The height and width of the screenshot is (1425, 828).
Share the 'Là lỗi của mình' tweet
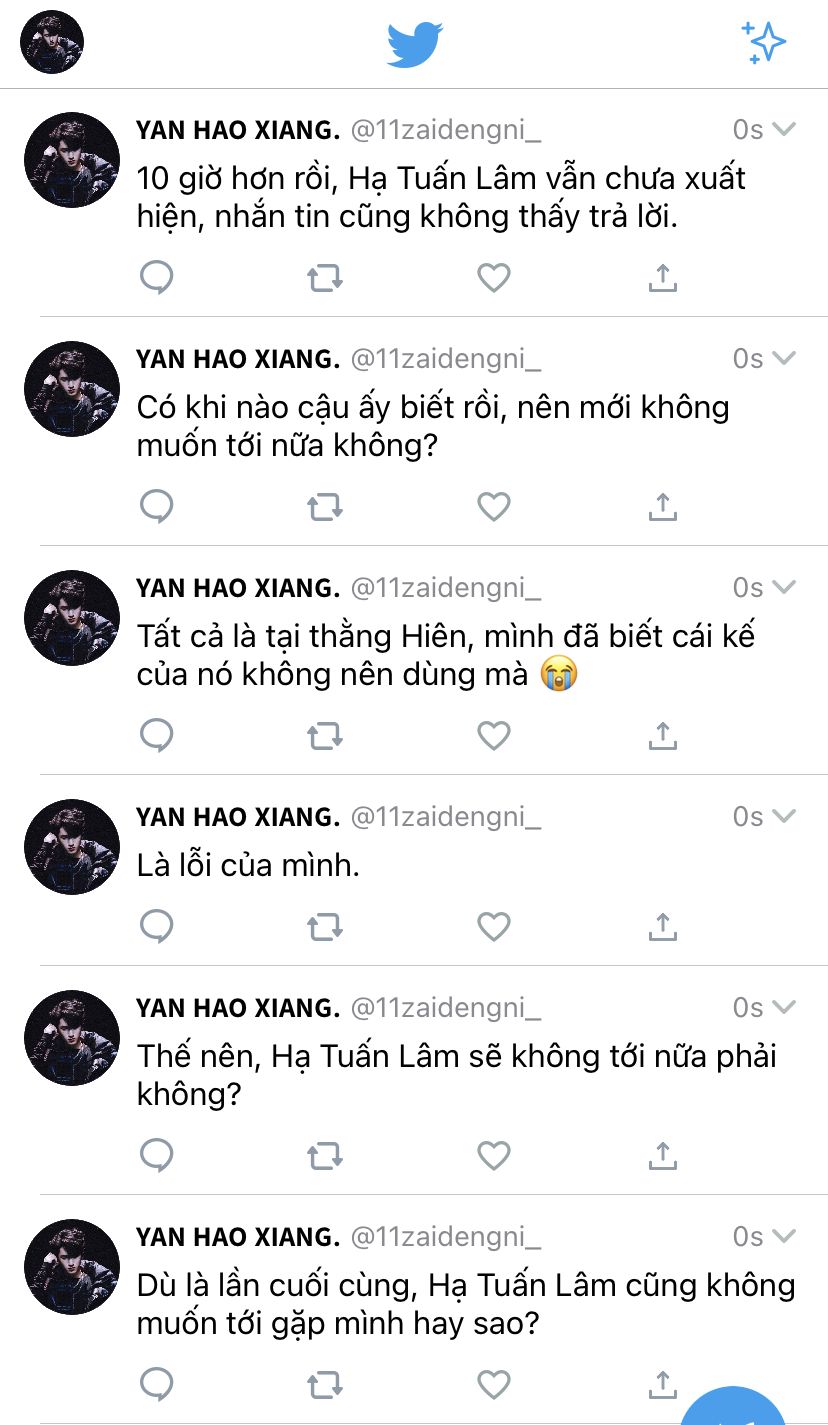coord(662,927)
